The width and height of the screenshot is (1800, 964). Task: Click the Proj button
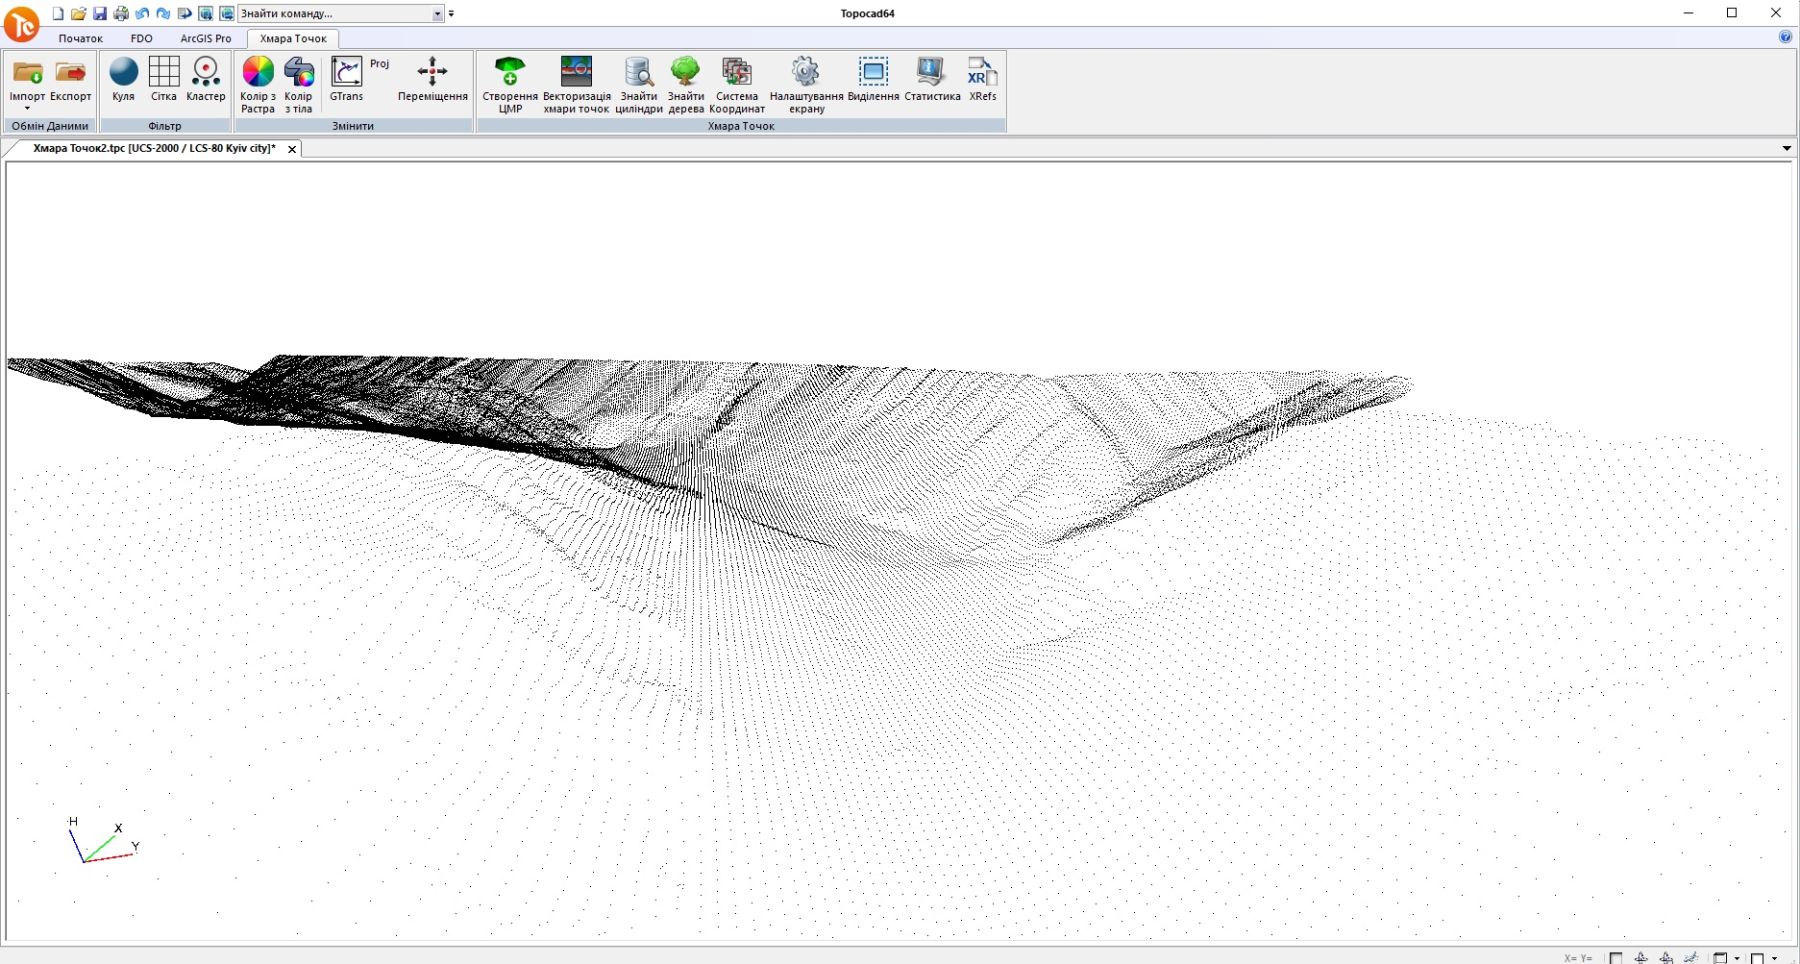[379, 63]
